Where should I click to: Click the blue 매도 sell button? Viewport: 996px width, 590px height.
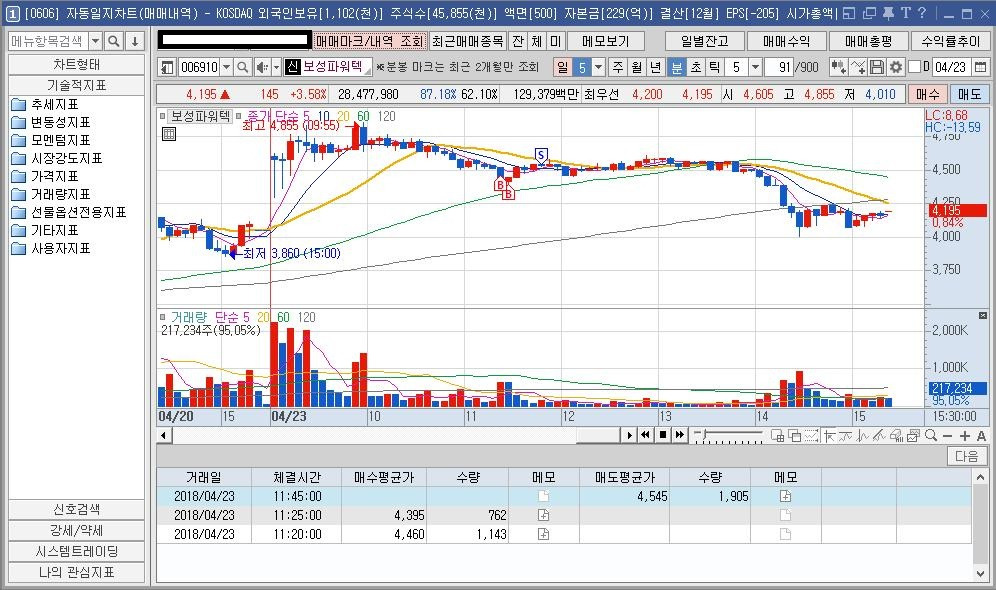(969, 95)
